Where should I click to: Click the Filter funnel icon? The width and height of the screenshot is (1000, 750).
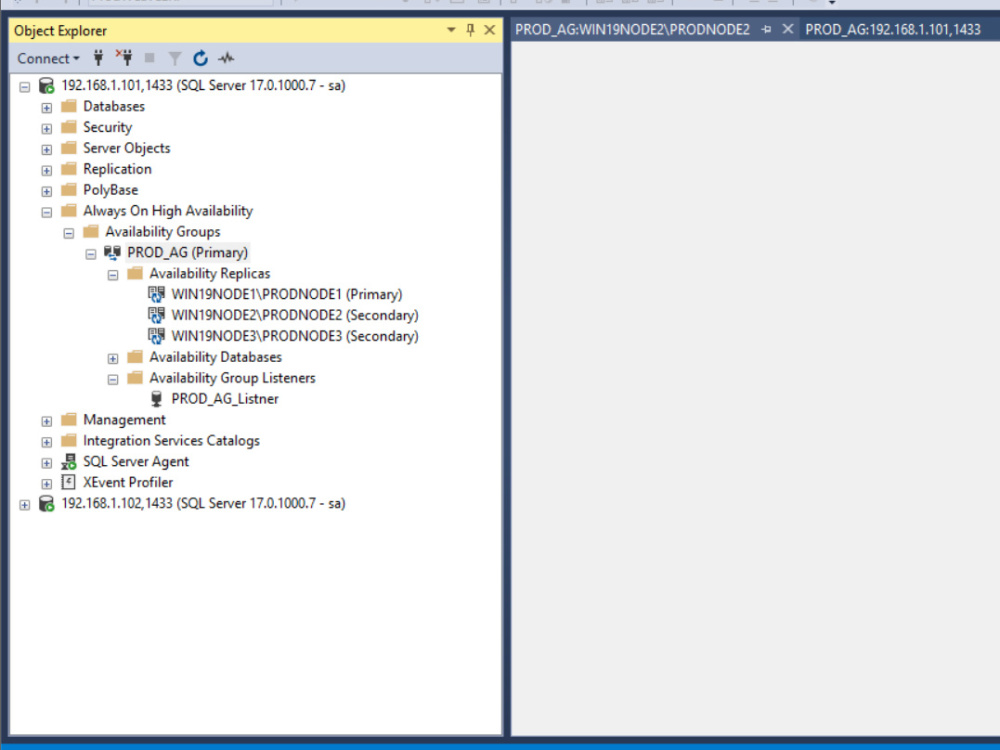(x=175, y=59)
